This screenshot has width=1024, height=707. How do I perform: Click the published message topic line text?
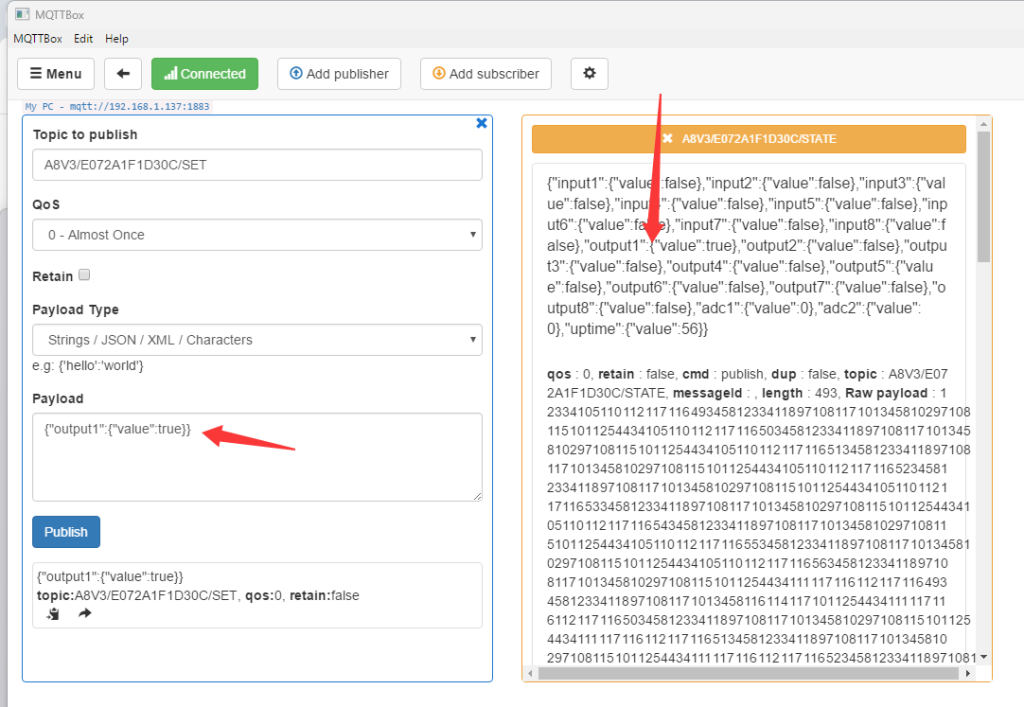point(198,595)
